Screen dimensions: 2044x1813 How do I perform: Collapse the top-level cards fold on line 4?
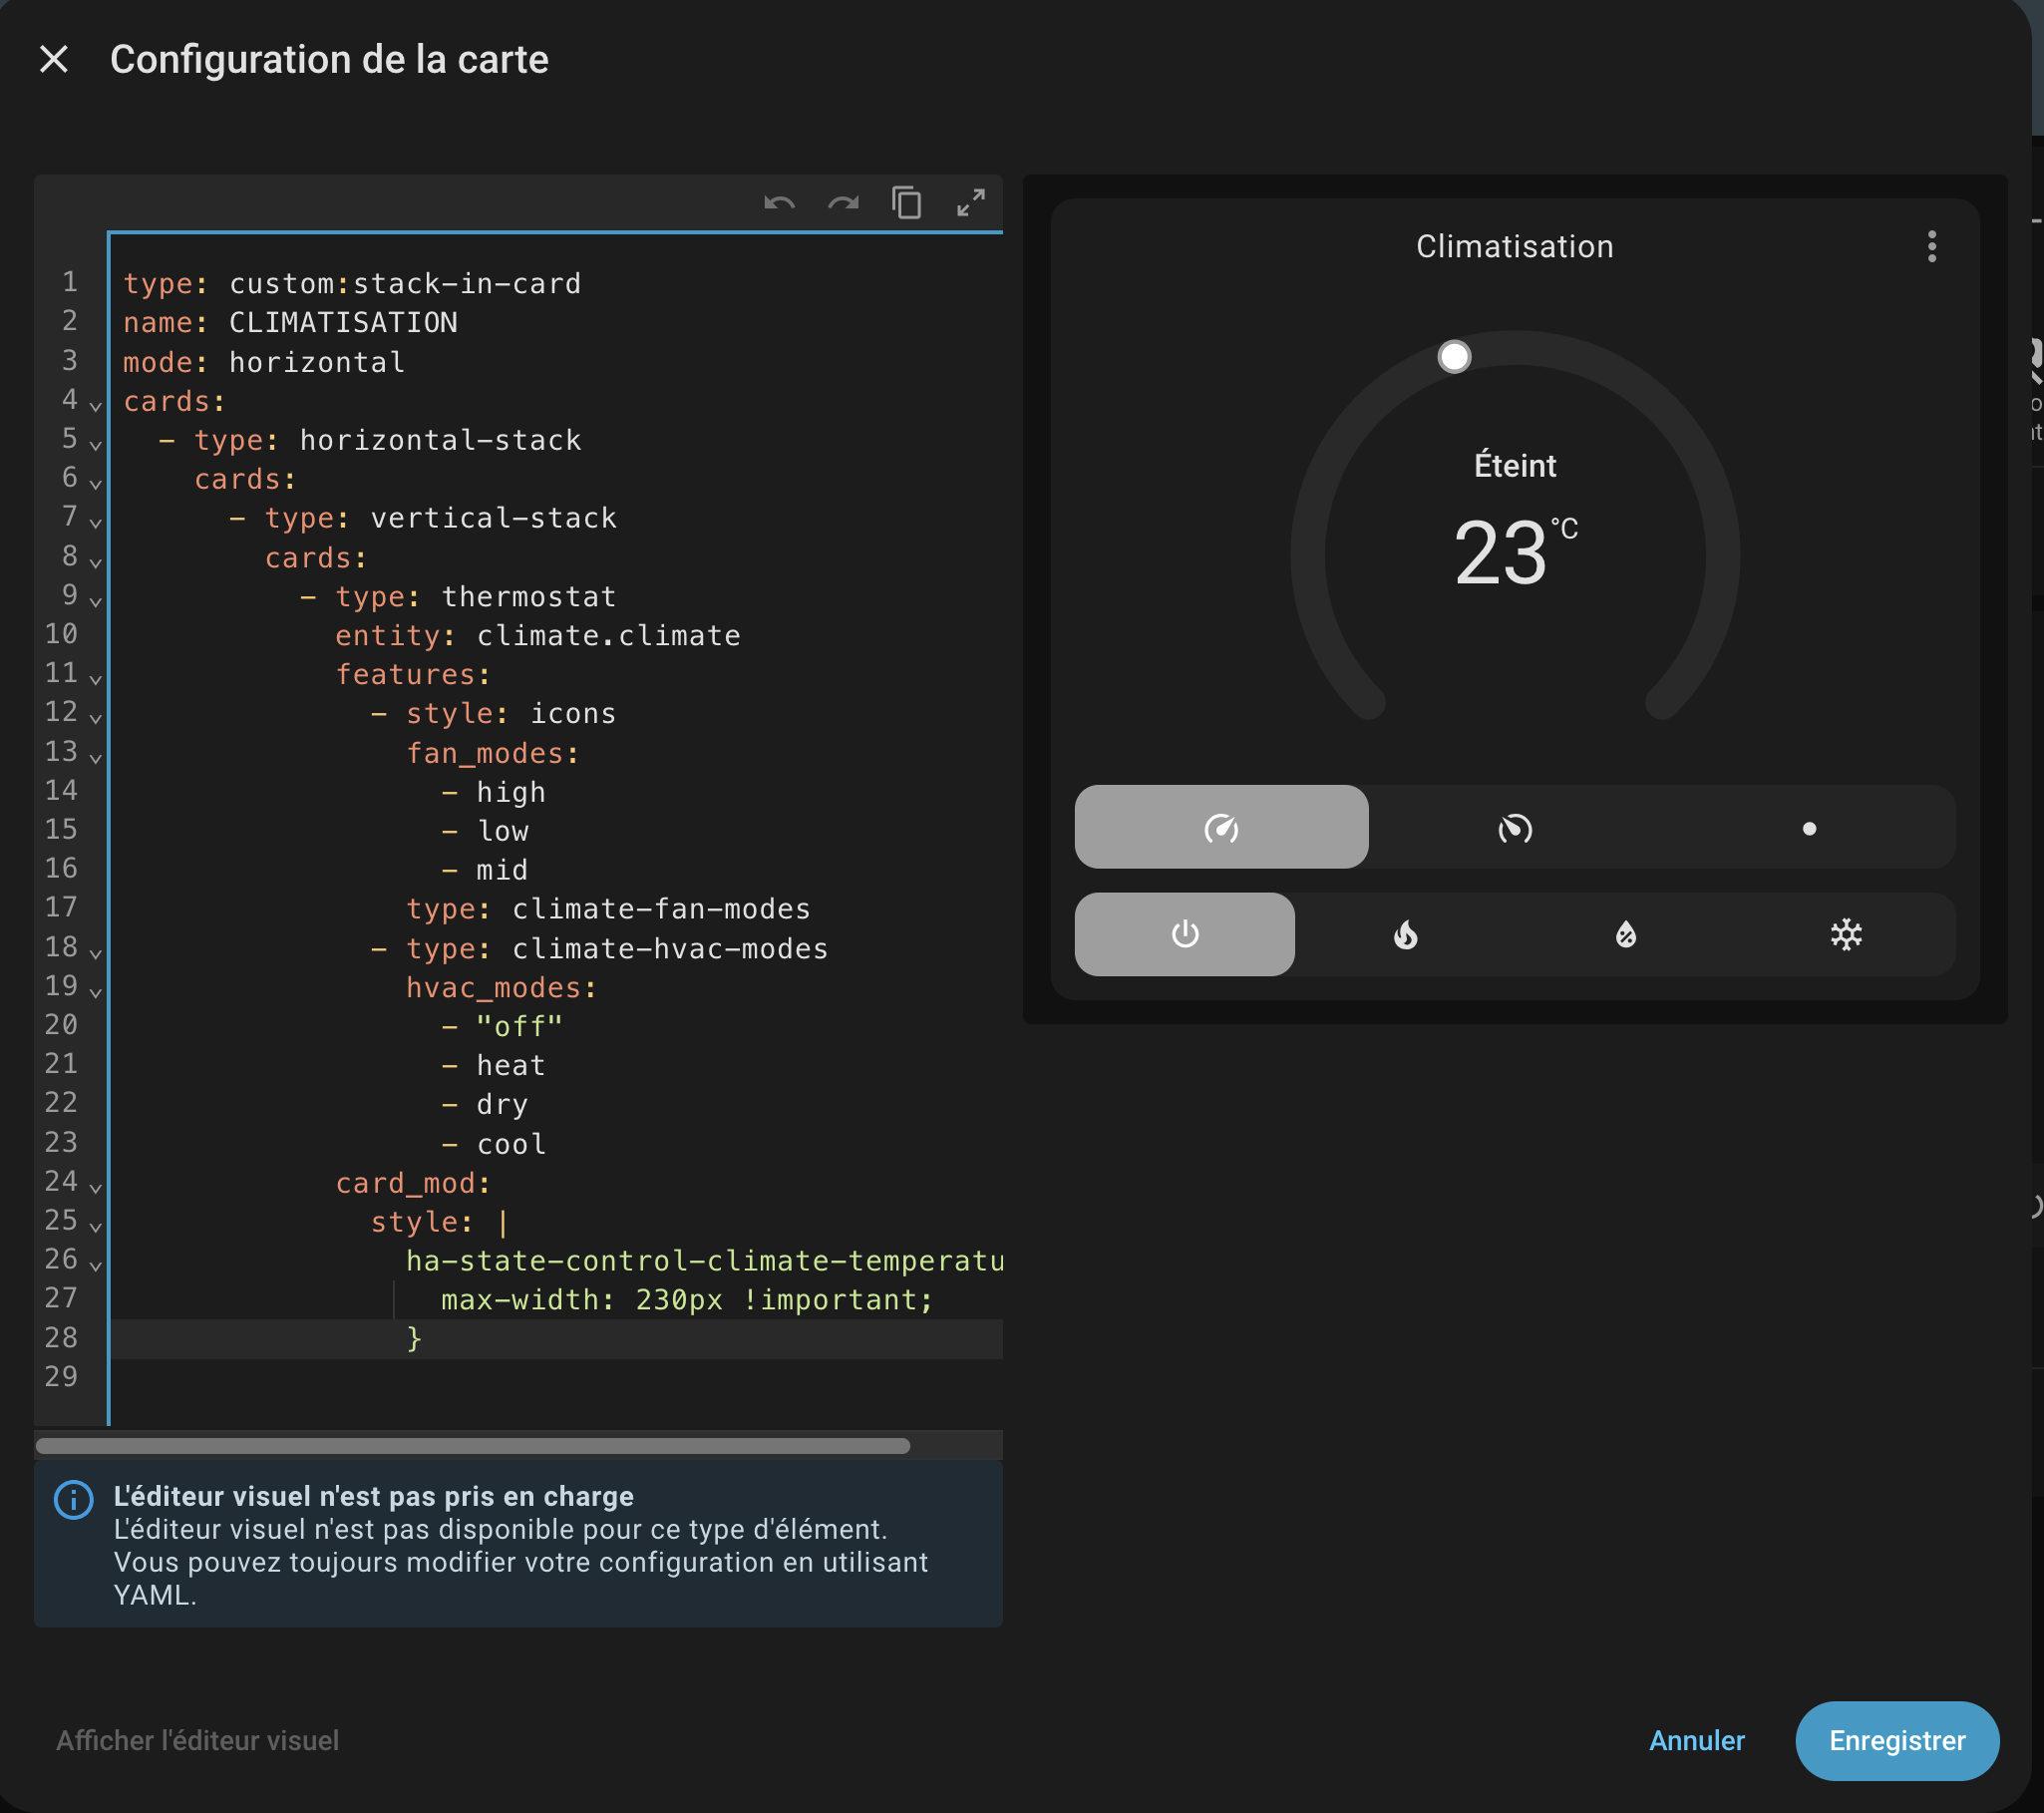pyautogui.click(x=96, y=405)
